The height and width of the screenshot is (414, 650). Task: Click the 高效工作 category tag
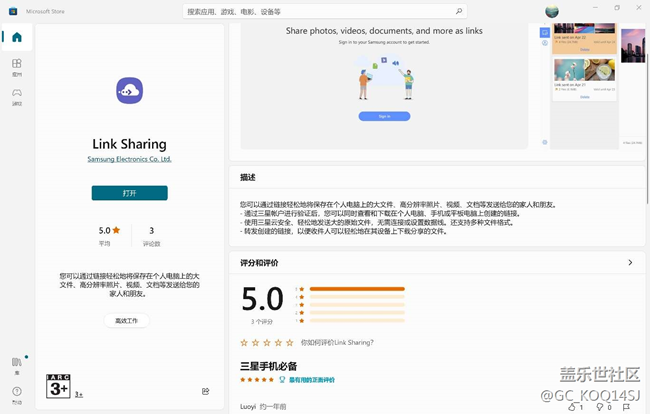[126, 320]
